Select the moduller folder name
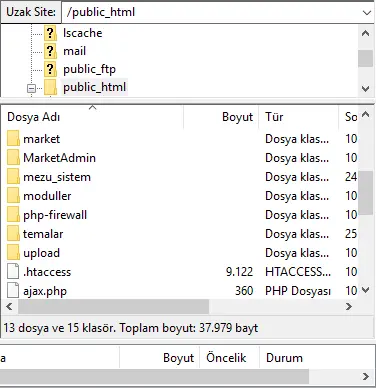 pyautogui.click(x=47, y=196)
